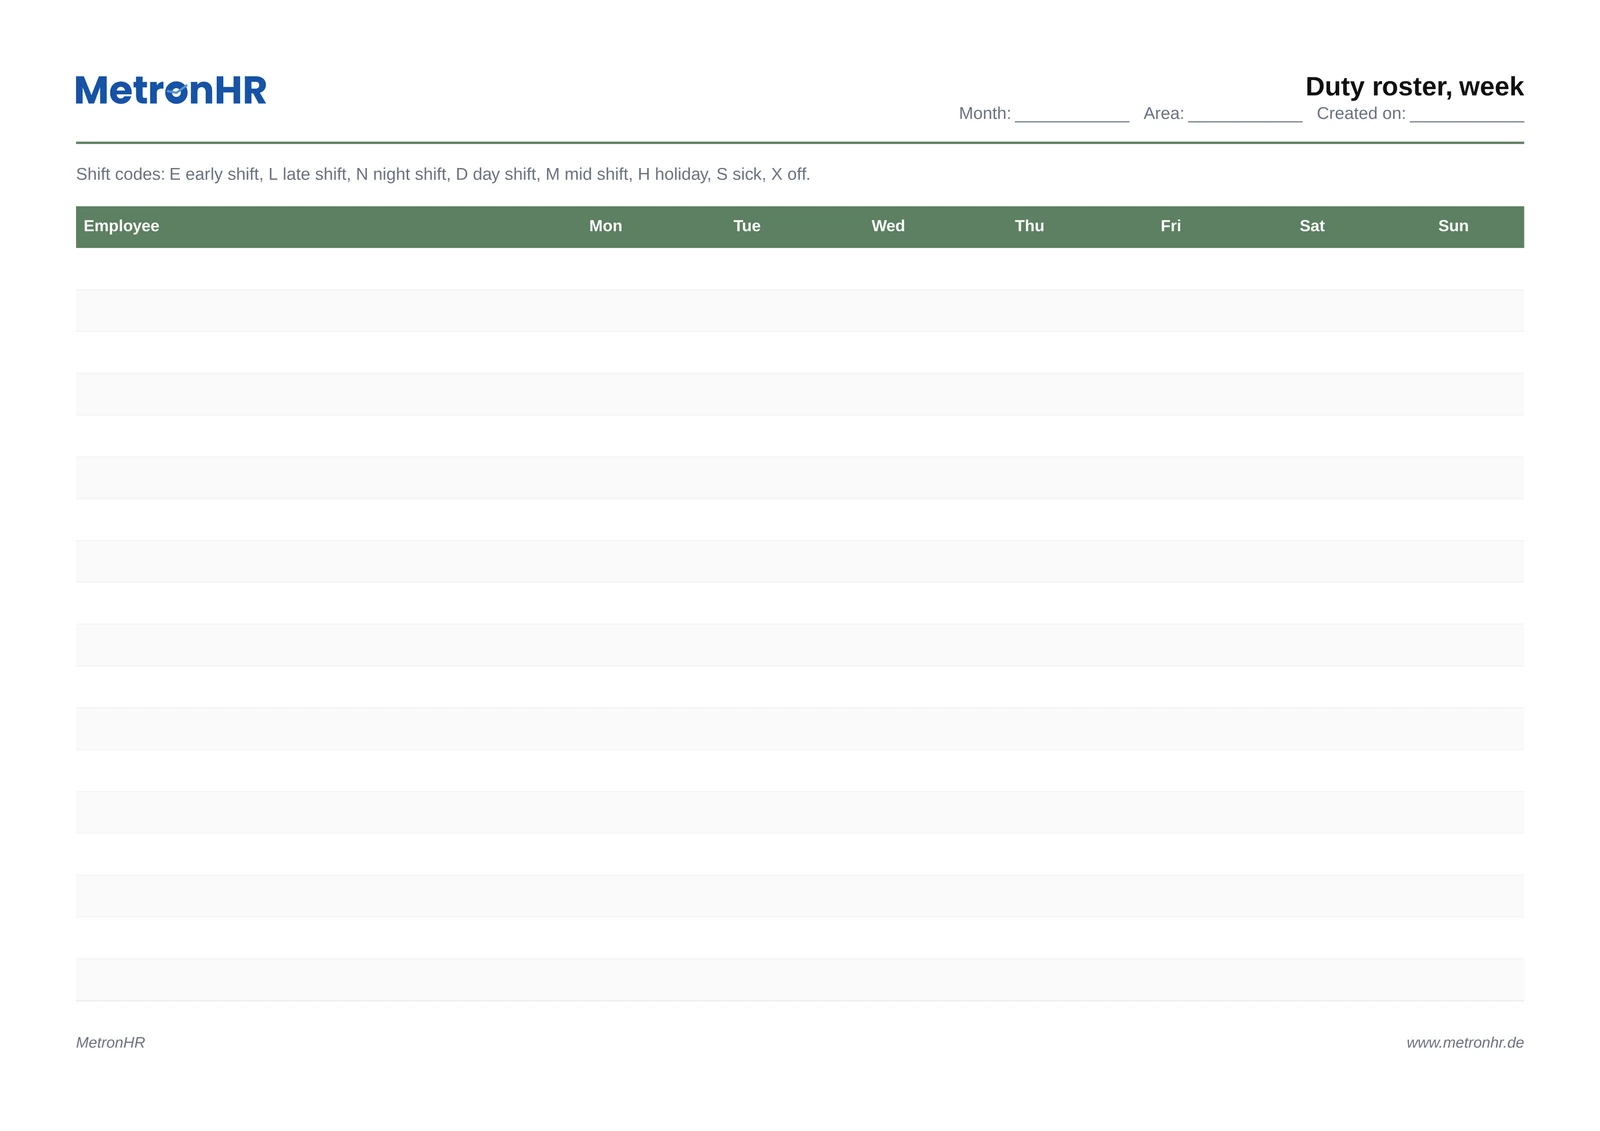Open the www.metronhr.de footer link
Image resolution: width=1600 pixels, height=1131 pixels.
tap(1465, 1042)
